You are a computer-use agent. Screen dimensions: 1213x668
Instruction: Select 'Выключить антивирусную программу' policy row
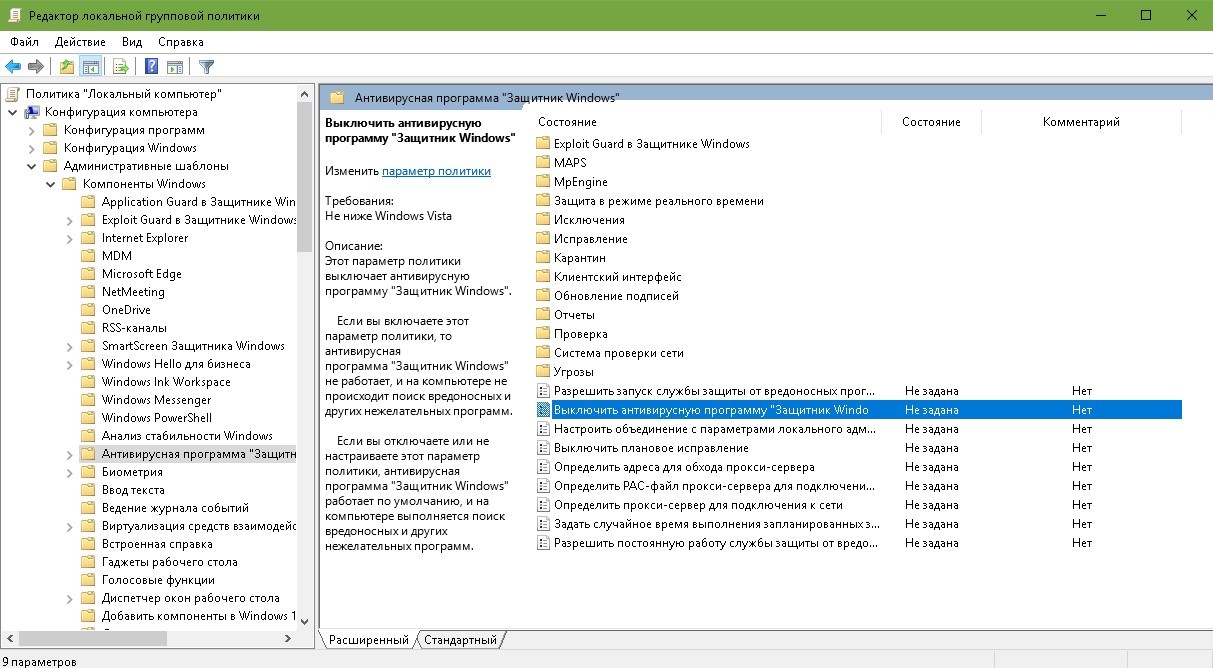pyautogui.click(x=858, y=410)
